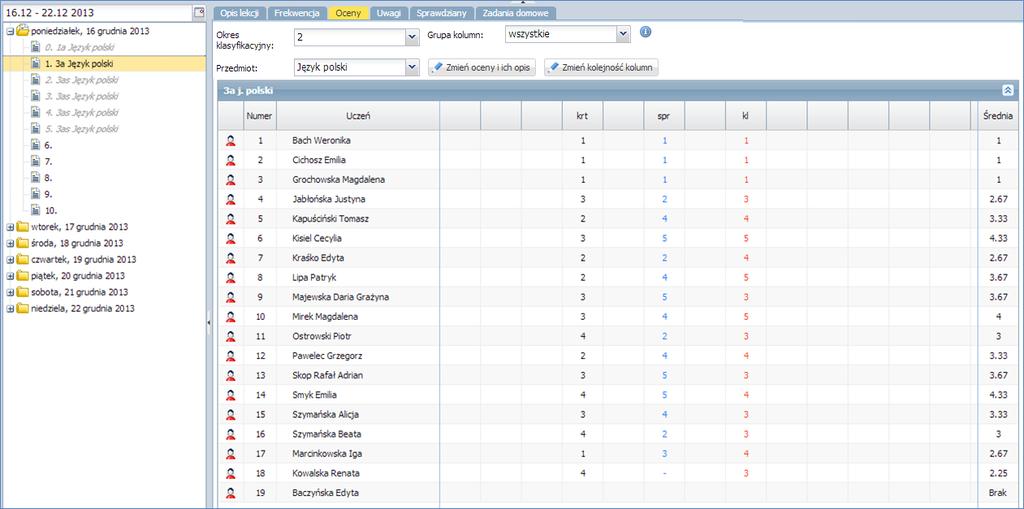The width and height of the screenshot is (1024, 509).
Task: Click student icon for Jabłońska Justyna
Action: click(x=231, y=199)
